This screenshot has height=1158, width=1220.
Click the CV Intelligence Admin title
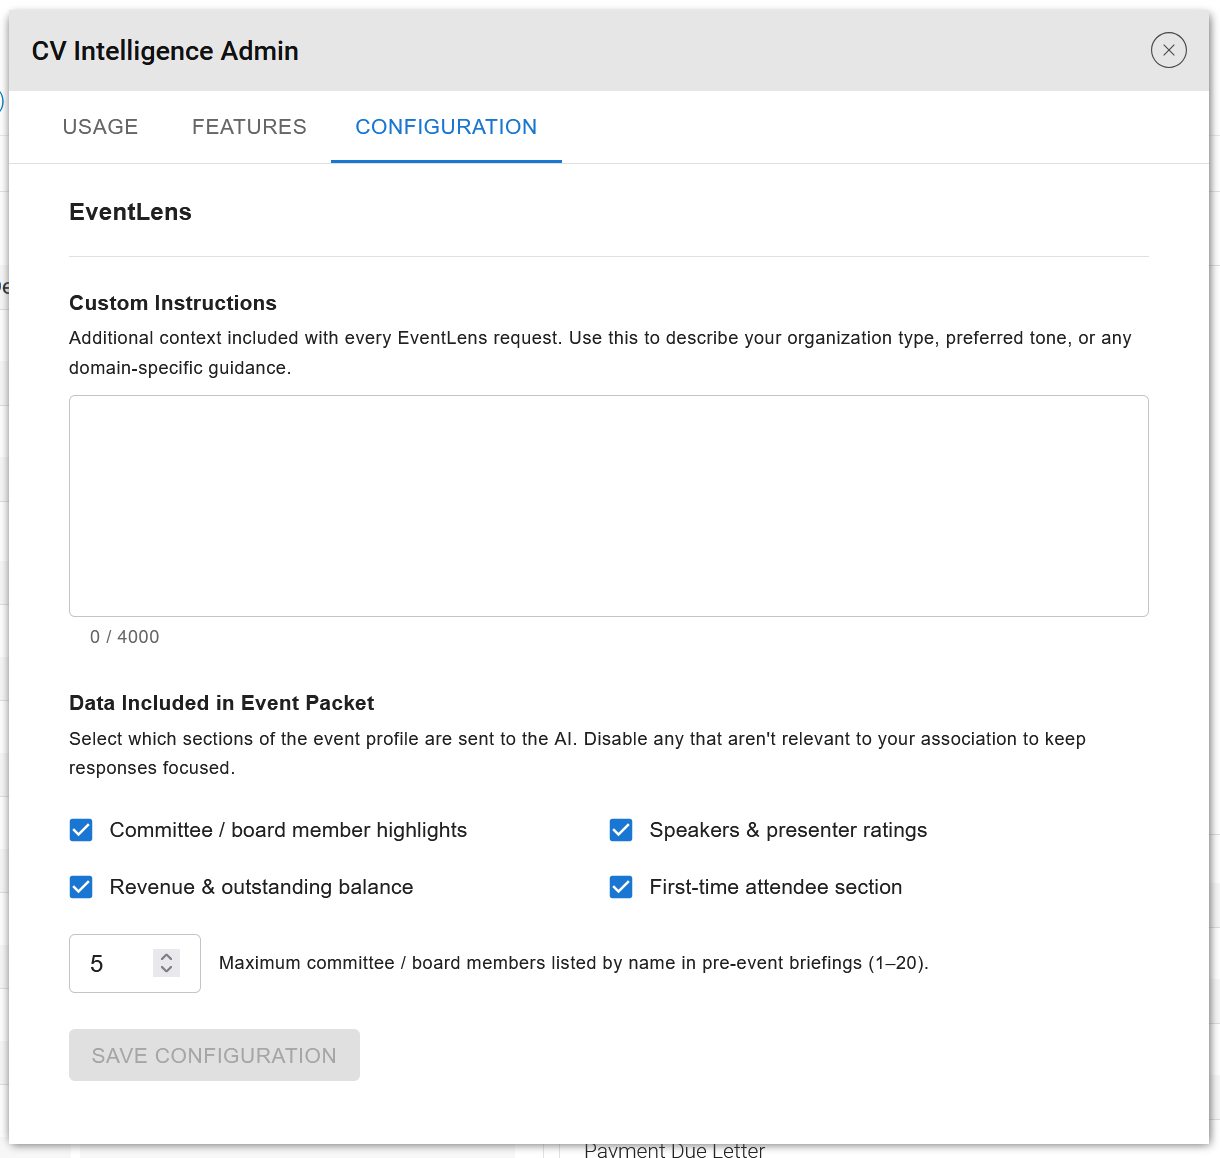click(x=165, y=51)
